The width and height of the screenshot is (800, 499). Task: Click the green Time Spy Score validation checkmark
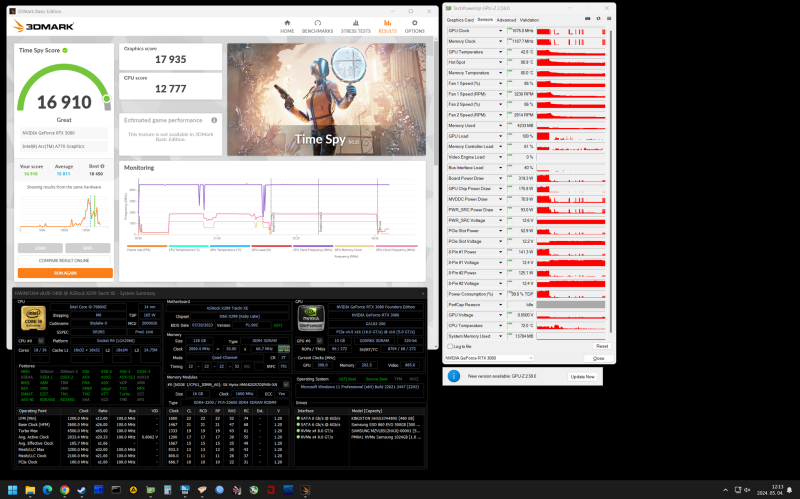(65, 51)
